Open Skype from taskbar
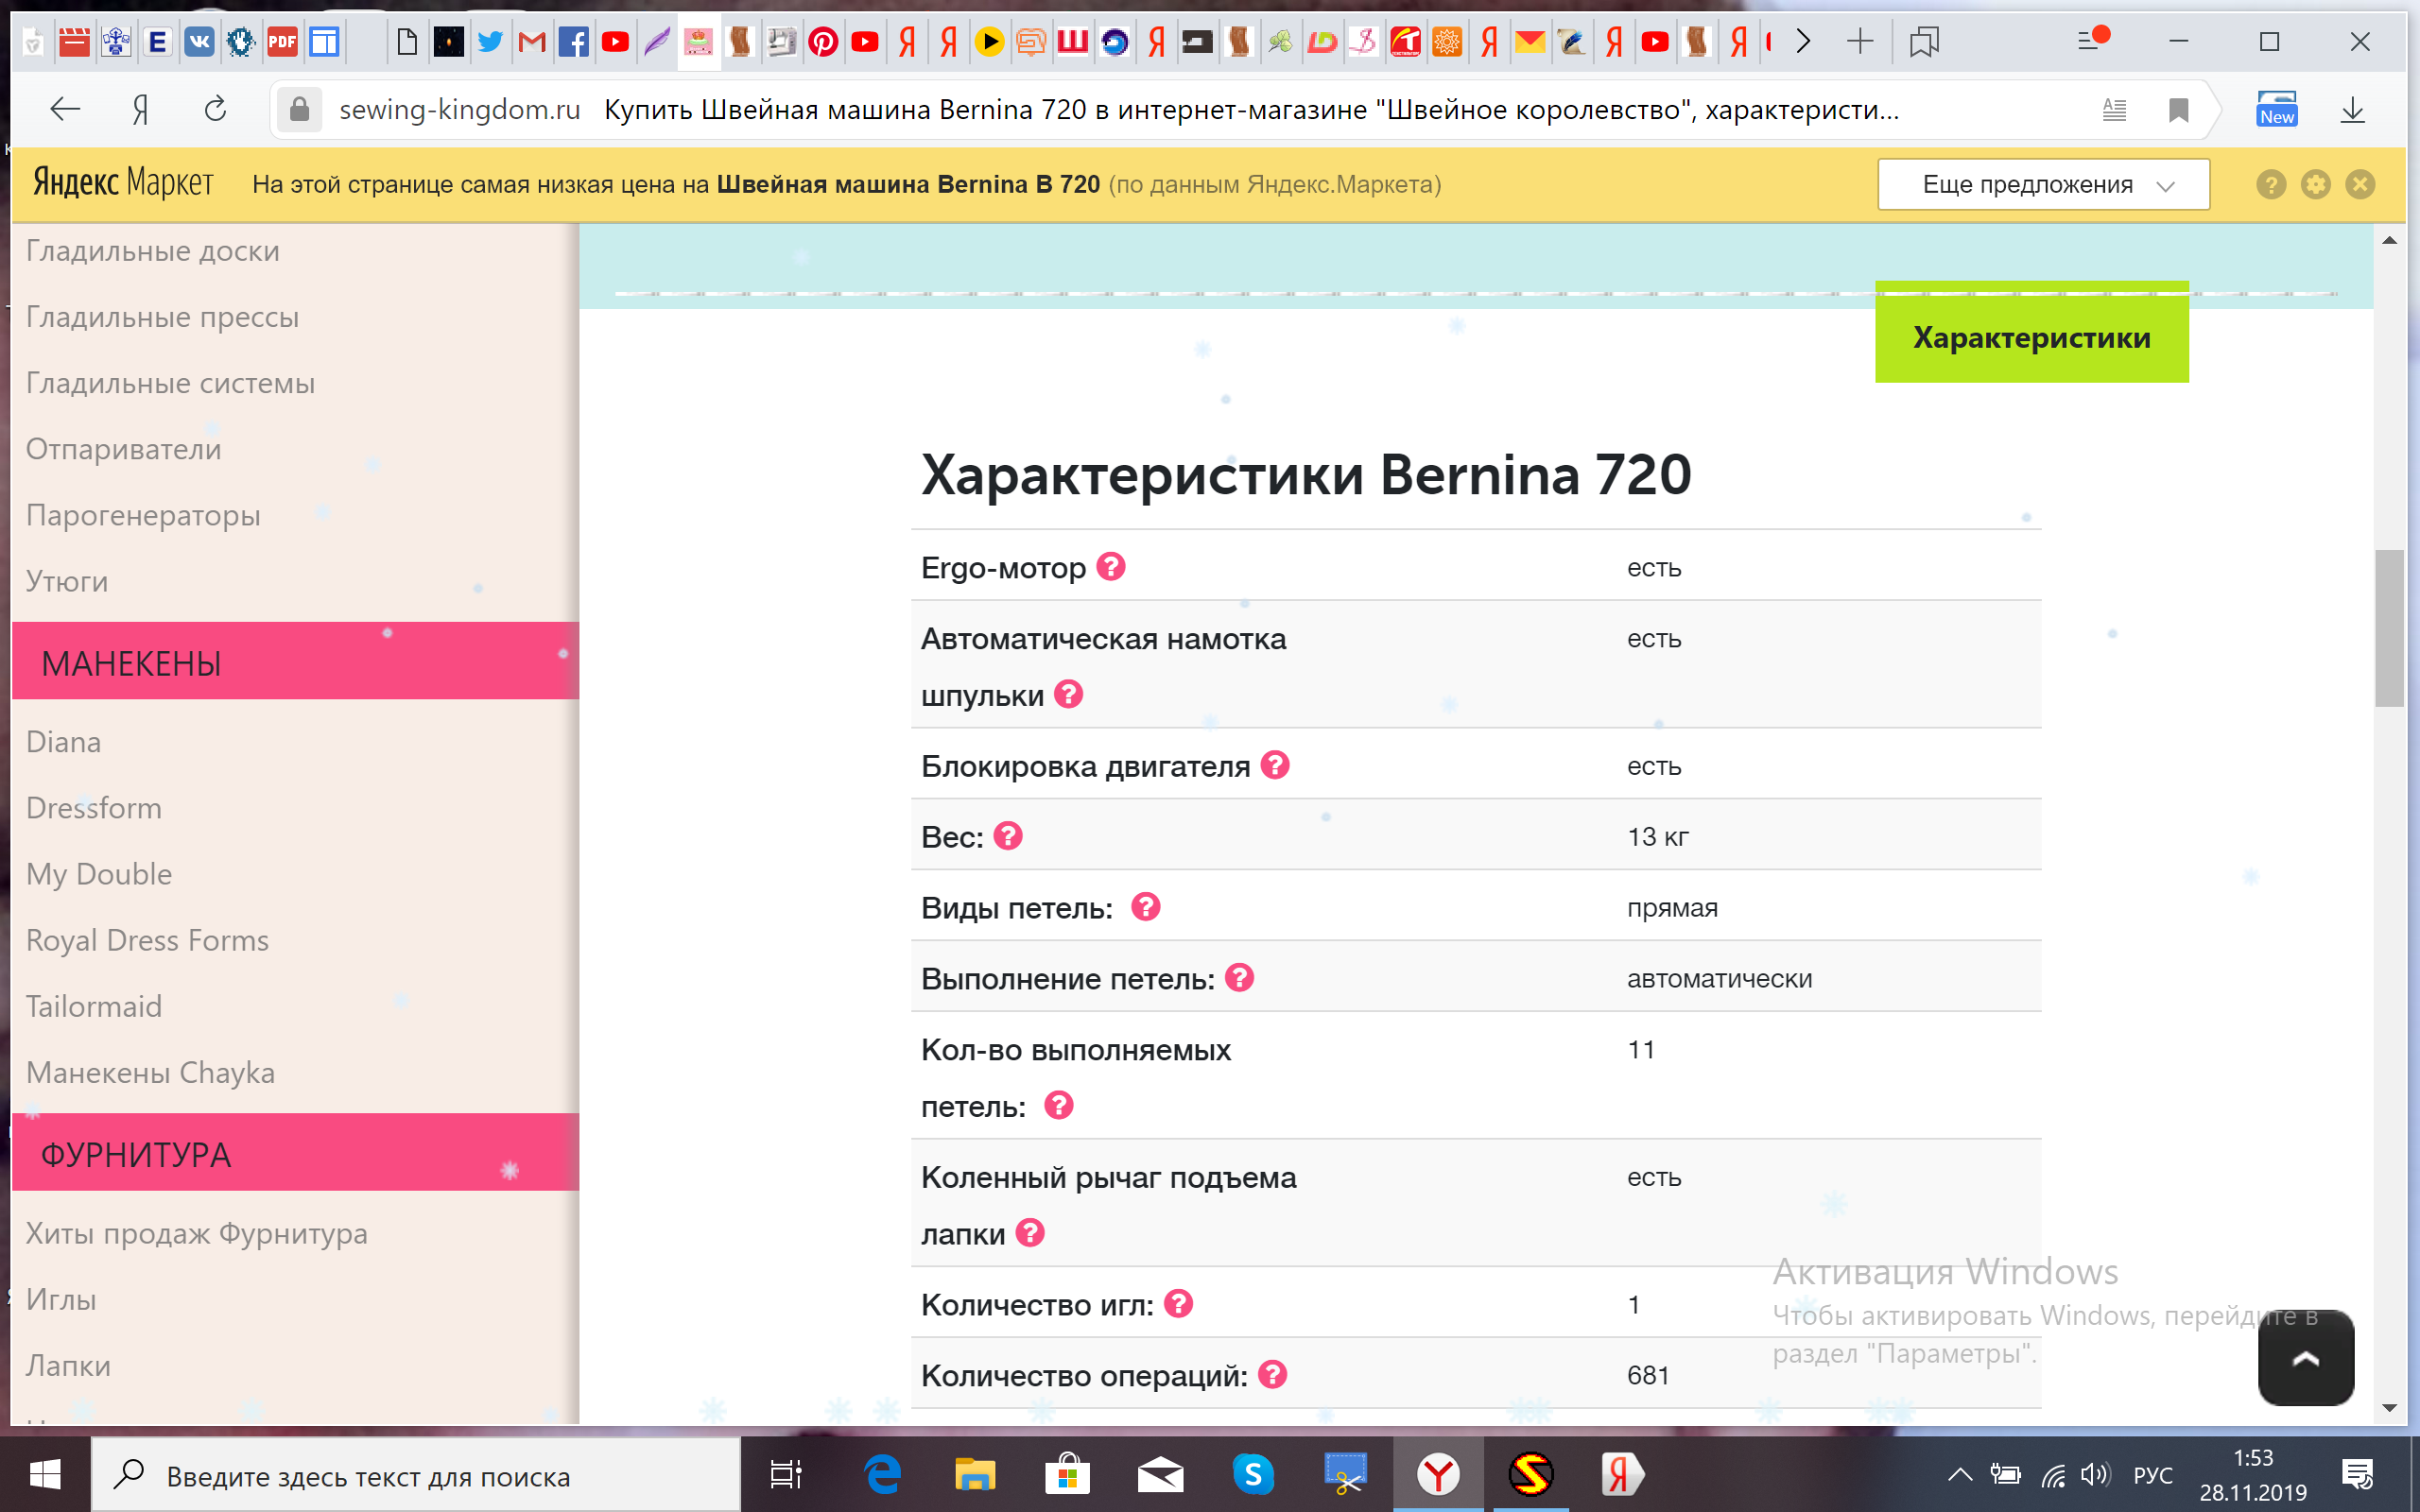This screenshot has width=2420, height=1512. point(1253,1474)
